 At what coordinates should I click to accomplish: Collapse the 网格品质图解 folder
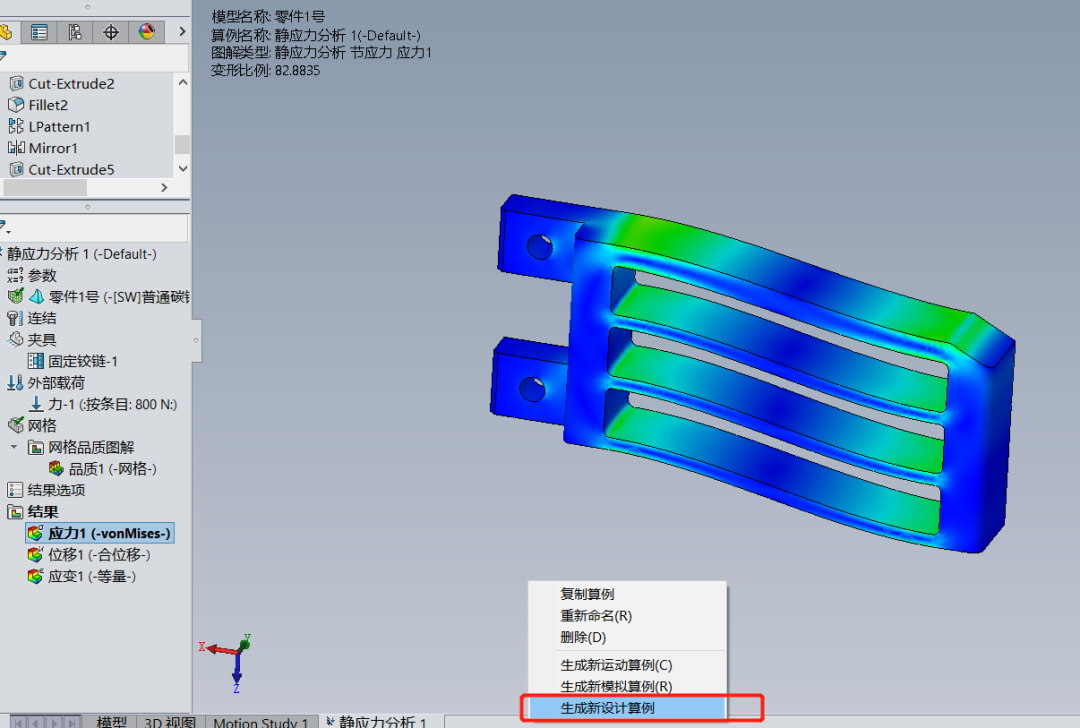point(14,447)
